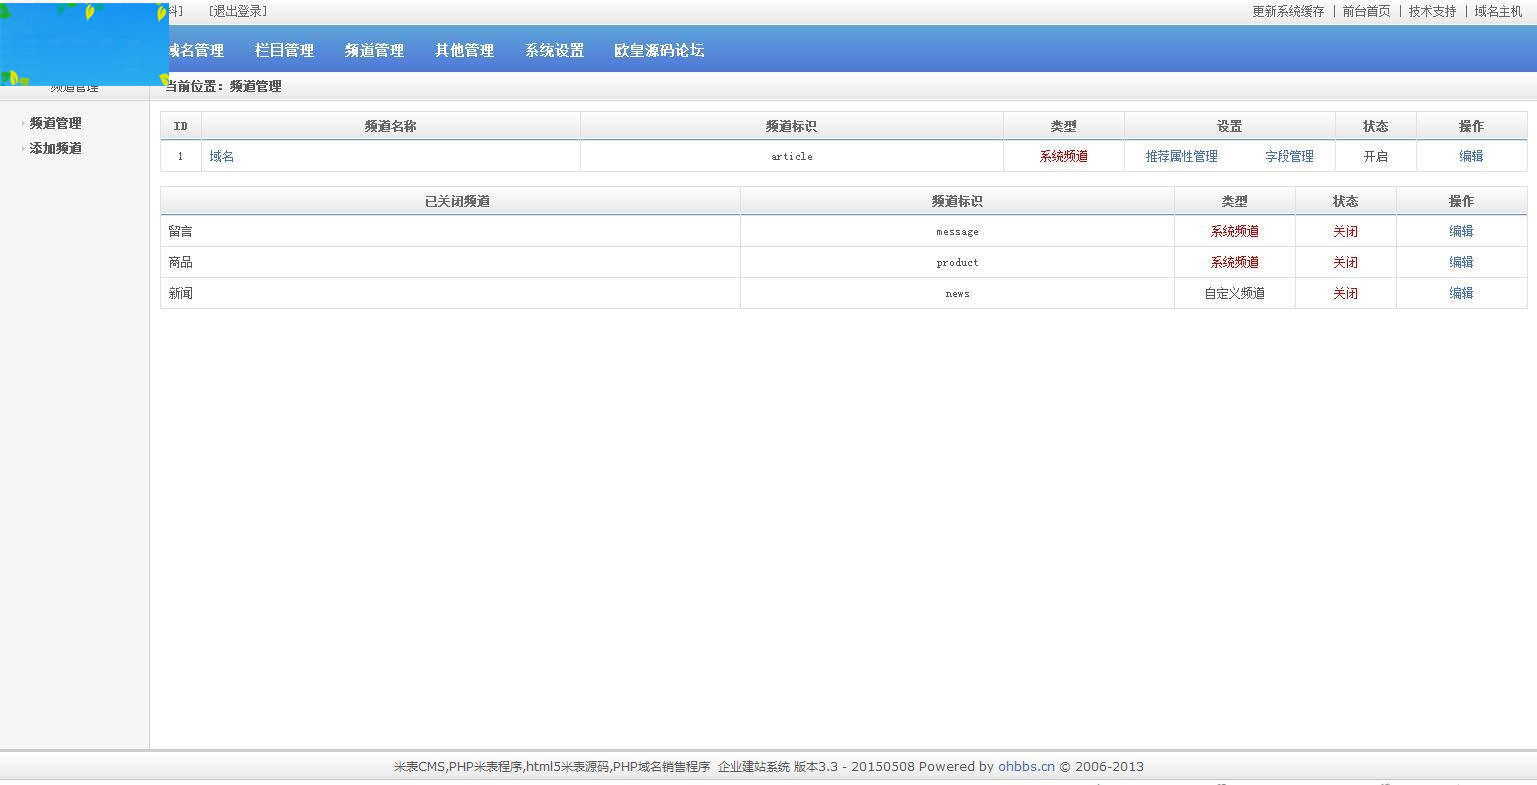Click 编辑 on the 新闻 channel row

click(1461, 293)
